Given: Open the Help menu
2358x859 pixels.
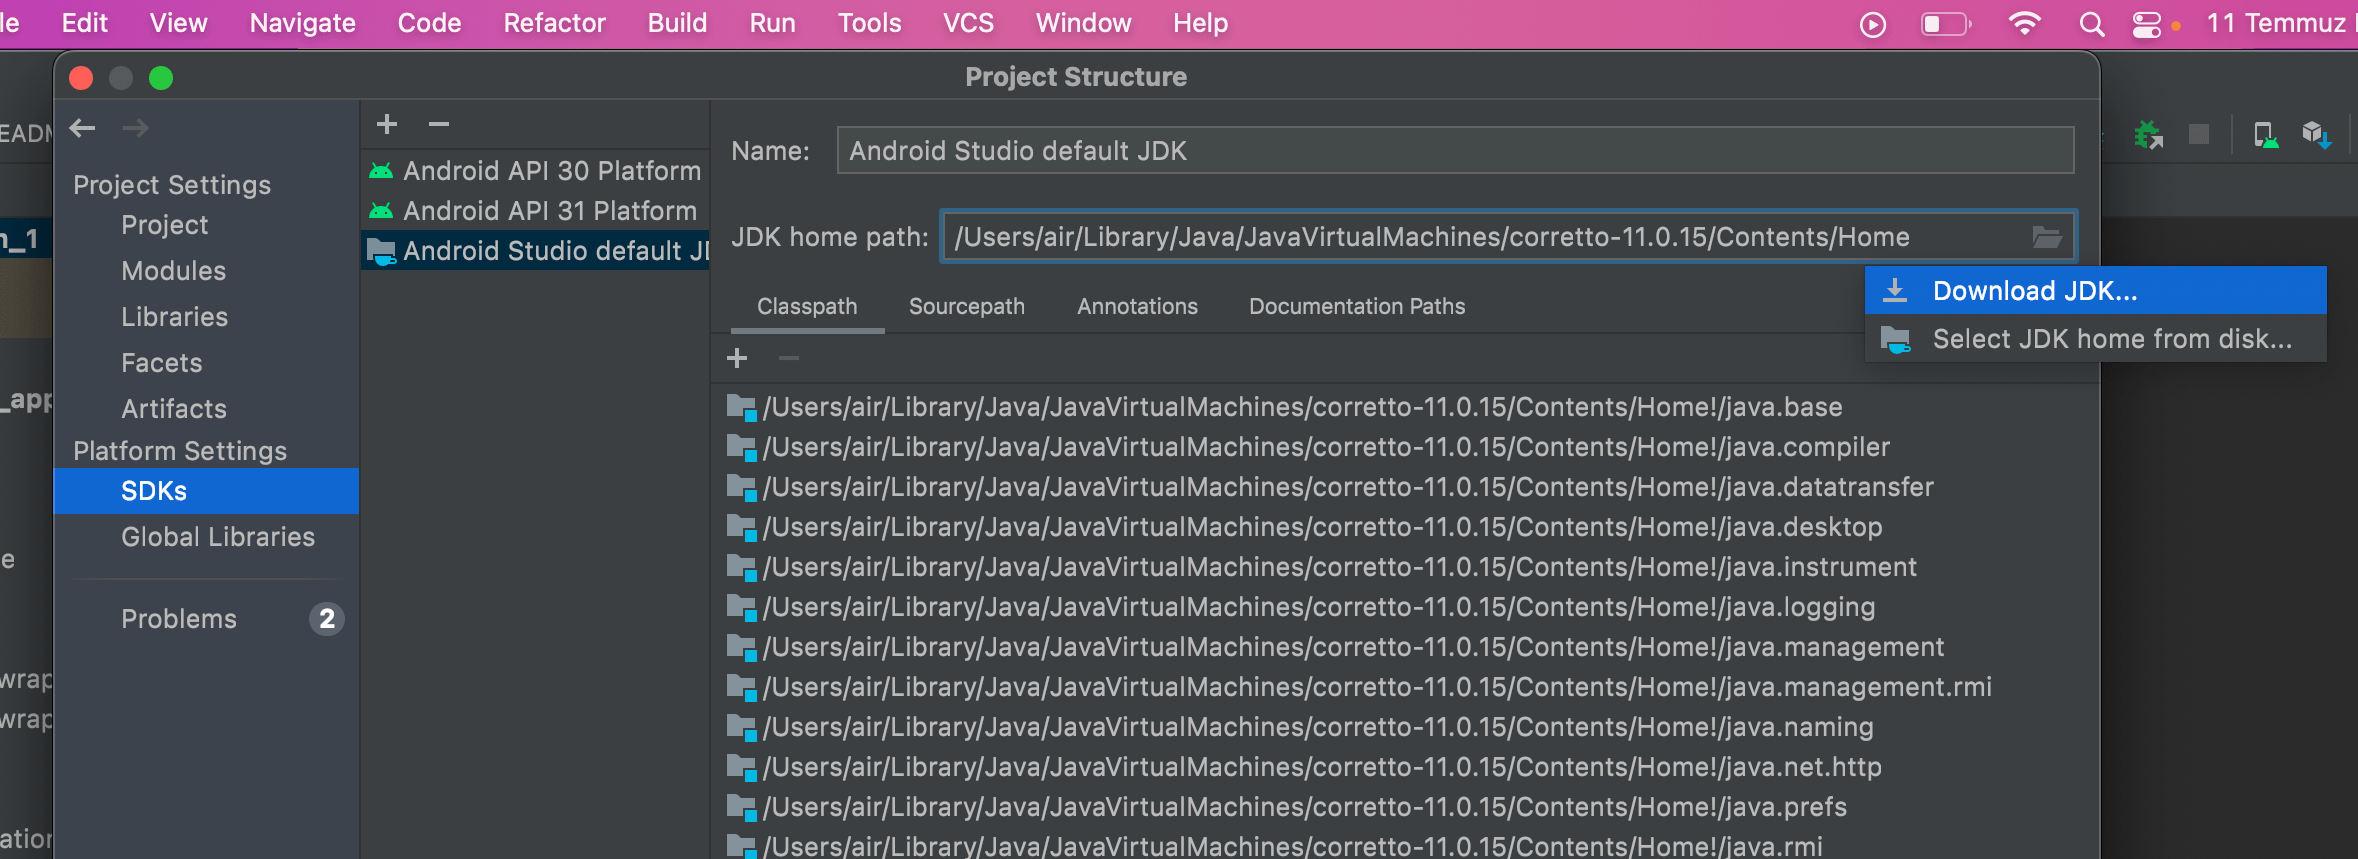Looking at the screenshot, I should [1200, 23].
